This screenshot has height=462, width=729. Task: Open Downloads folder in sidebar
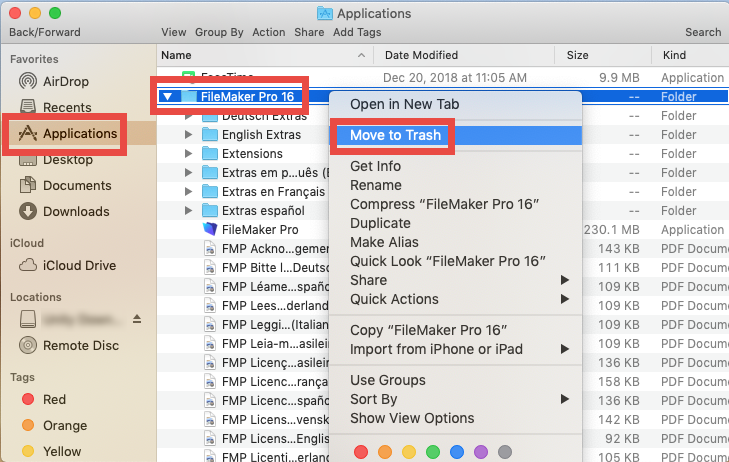tap(64, 211)
